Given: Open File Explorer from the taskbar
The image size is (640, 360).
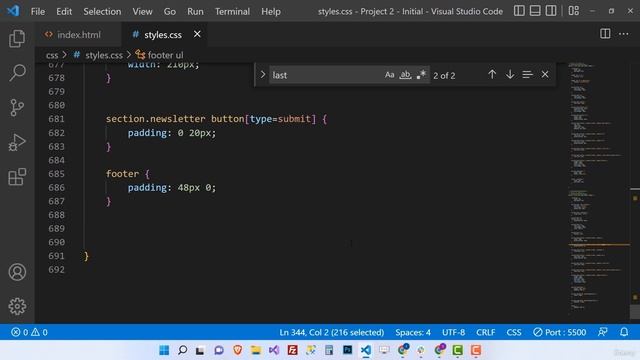Looking at the screenshot, I should click(x=256, y=350).
